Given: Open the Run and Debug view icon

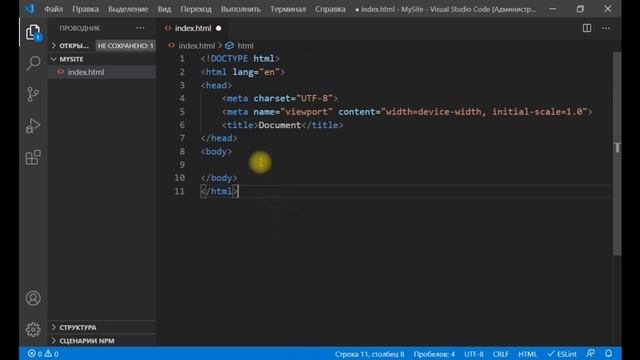Looking at the screenshot, I should point(33,126).
